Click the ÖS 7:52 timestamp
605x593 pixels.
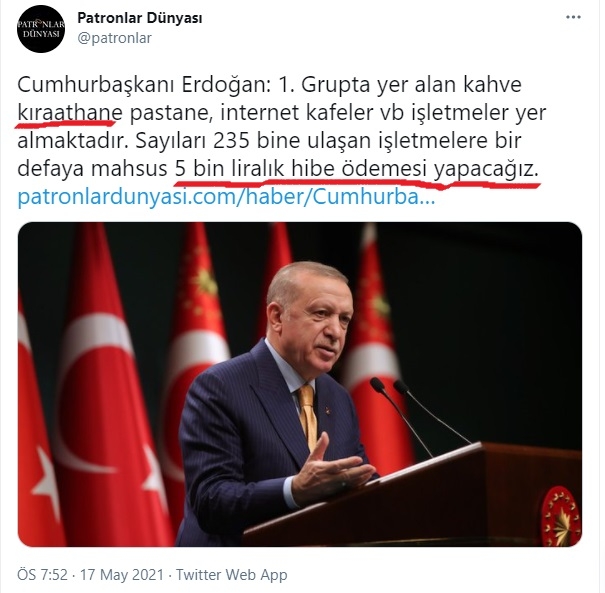click(42, 575)
